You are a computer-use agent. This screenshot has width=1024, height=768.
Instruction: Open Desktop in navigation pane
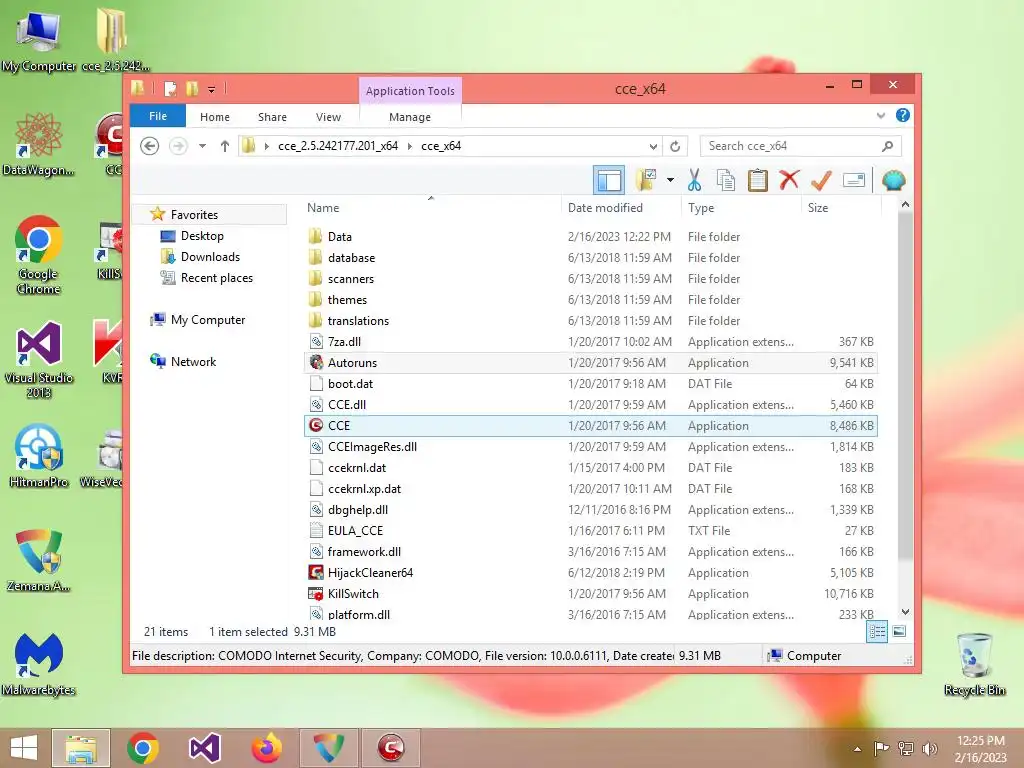(x=202, y=236)
